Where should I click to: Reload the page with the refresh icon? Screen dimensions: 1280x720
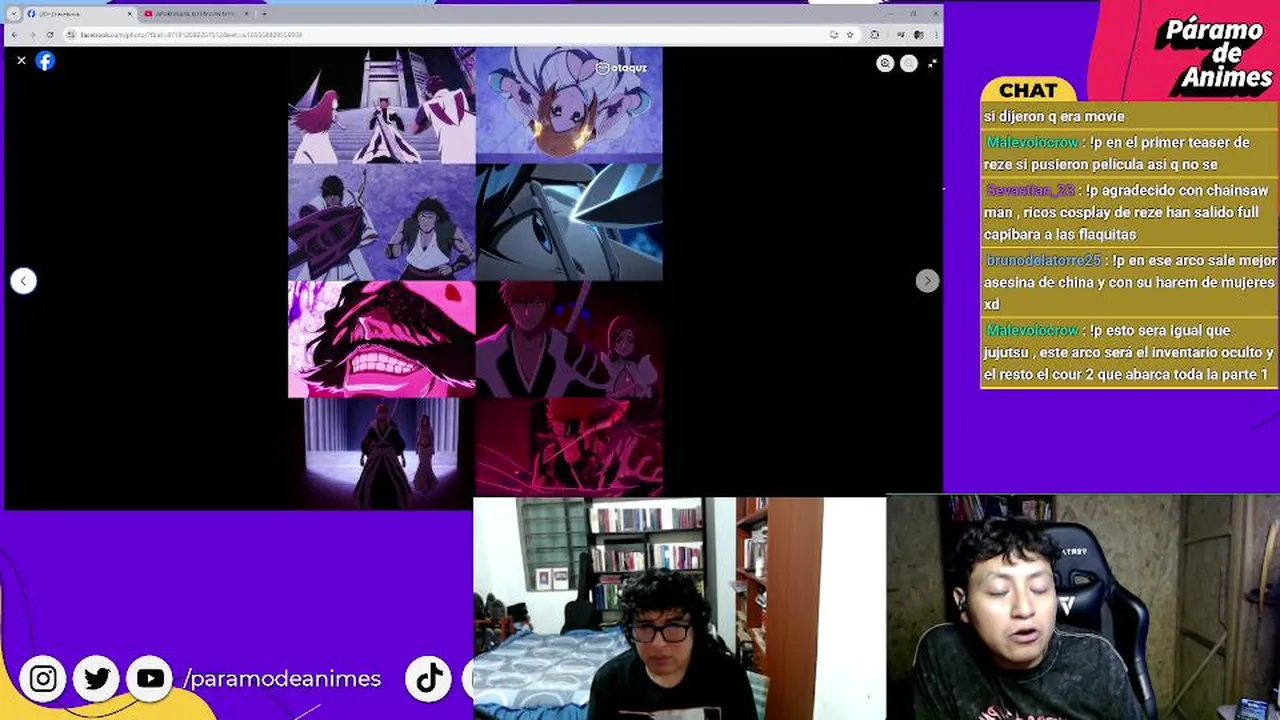point(49,34)
